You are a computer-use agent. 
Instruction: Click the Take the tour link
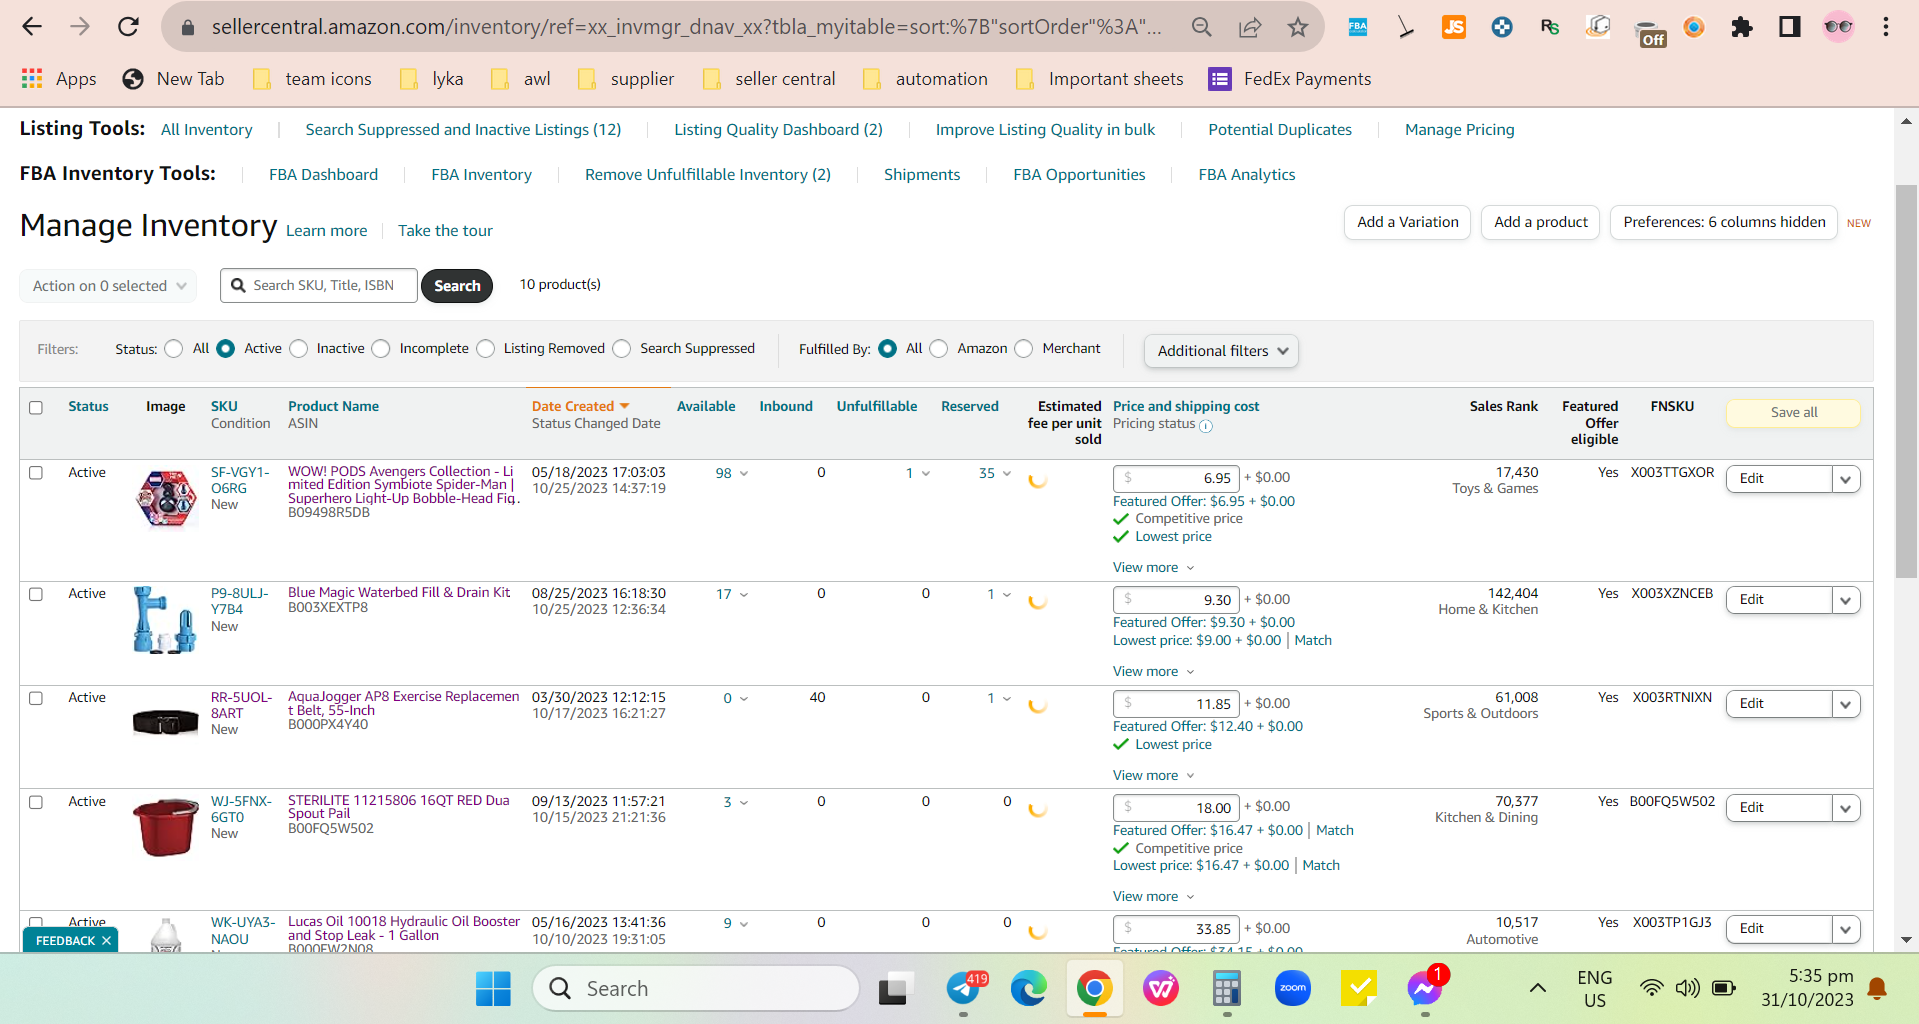(445, 231)
